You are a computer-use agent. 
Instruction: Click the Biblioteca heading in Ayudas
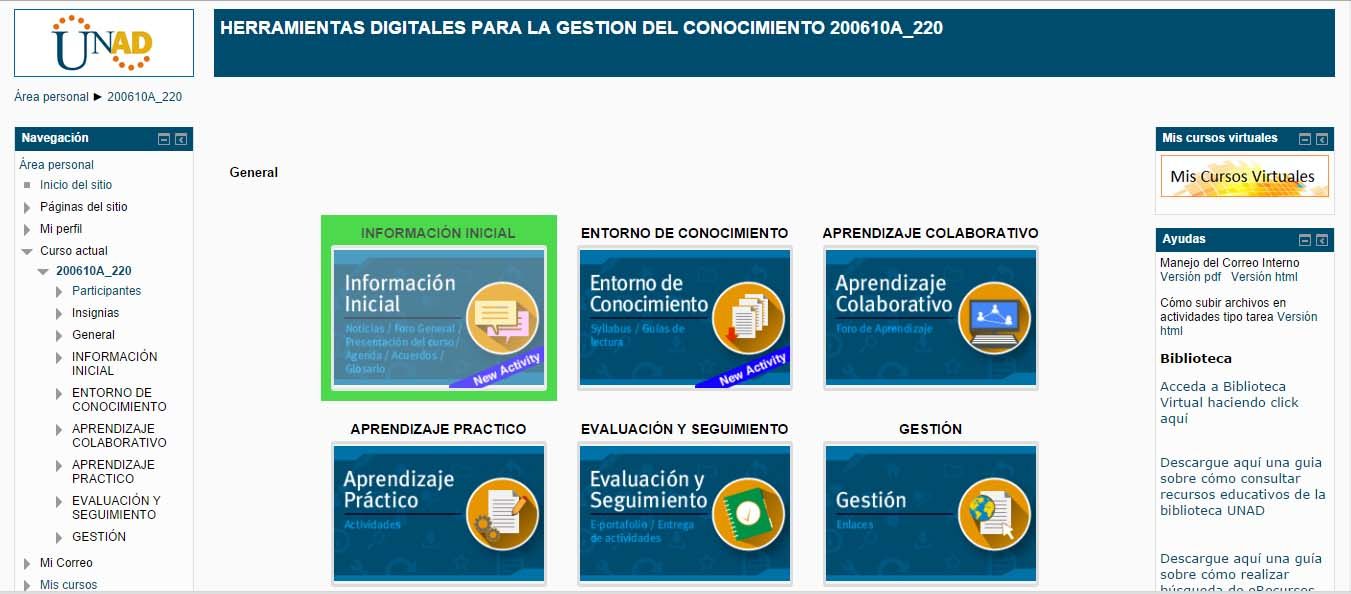(x=1196, y=358)
